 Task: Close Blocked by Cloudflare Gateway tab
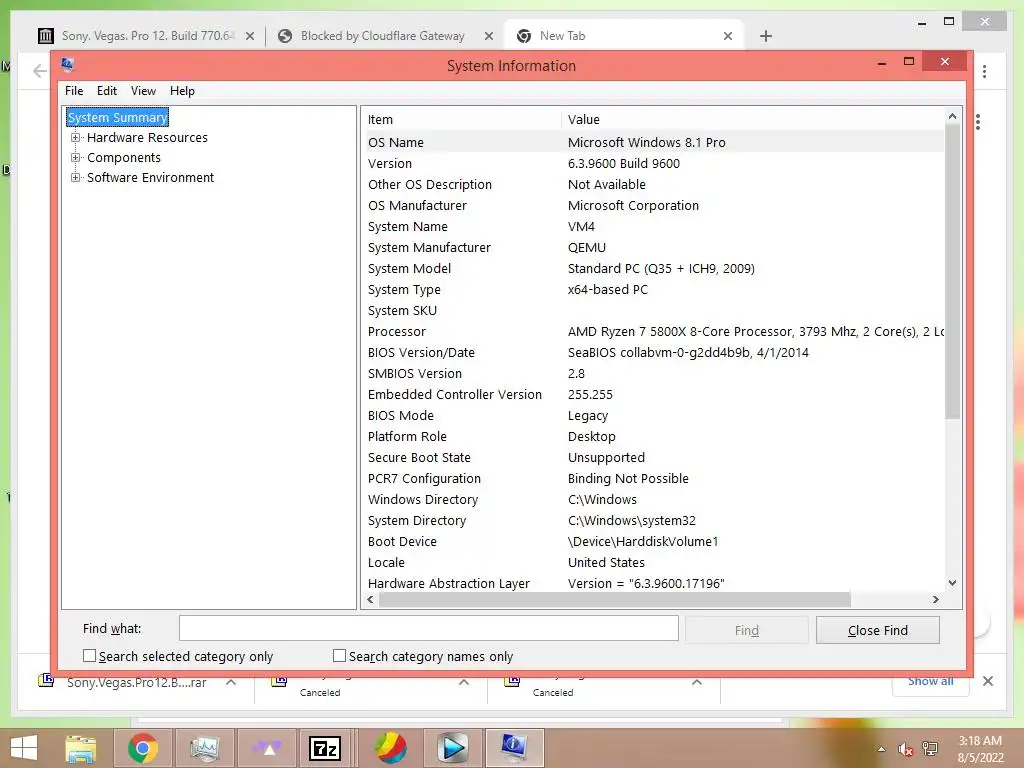pos(488,37)
